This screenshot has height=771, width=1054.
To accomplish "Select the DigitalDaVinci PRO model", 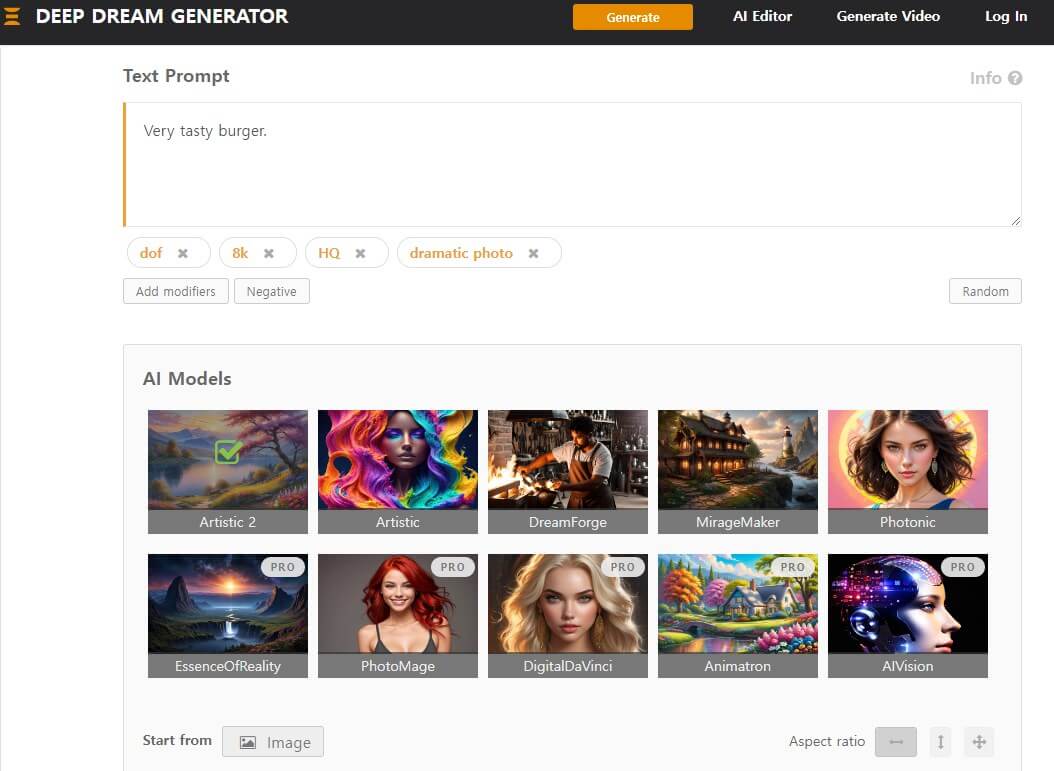I will tap(568, 616).
